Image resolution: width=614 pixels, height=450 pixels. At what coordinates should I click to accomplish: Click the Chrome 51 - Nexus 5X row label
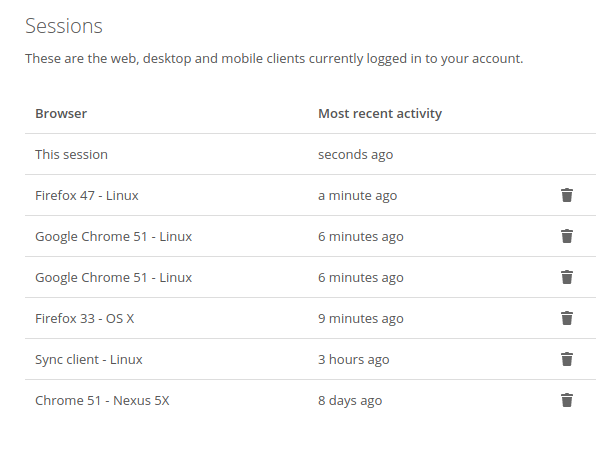pos(102,401)
